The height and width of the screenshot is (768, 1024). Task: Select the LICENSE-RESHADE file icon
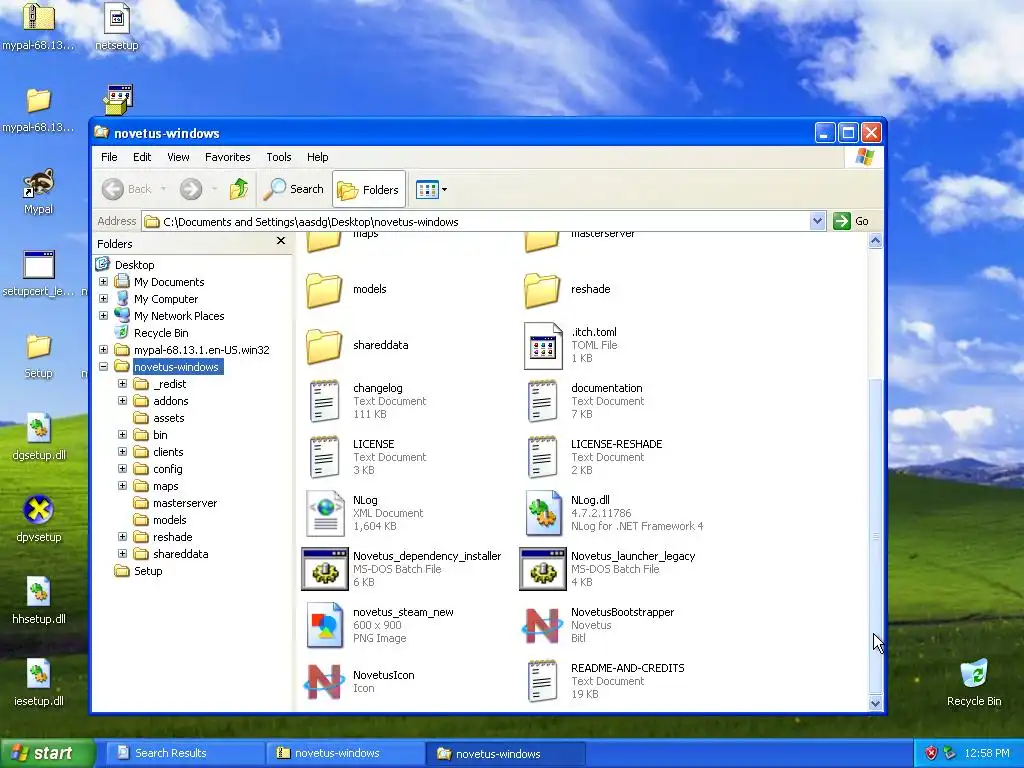[542, 457]
